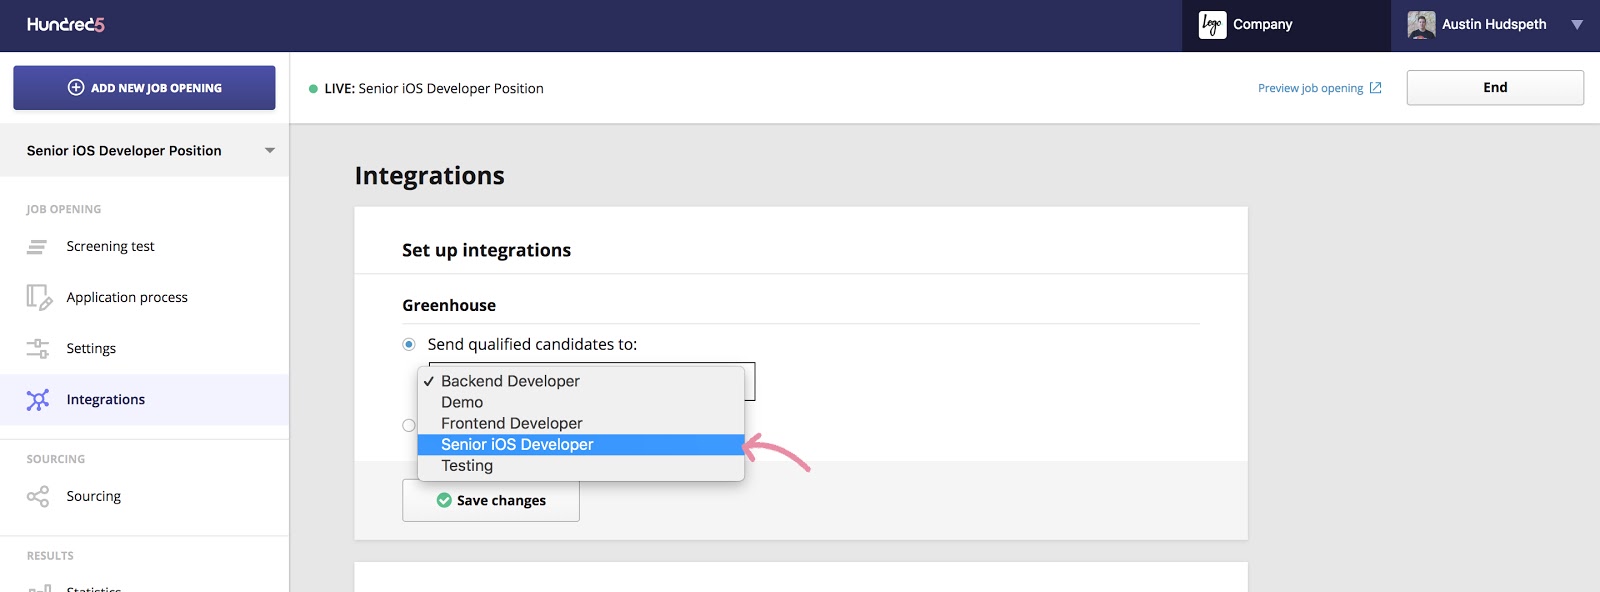Screen dimensions: 1600x592
Task: Click the Company logo icon
Action: 1212,25
